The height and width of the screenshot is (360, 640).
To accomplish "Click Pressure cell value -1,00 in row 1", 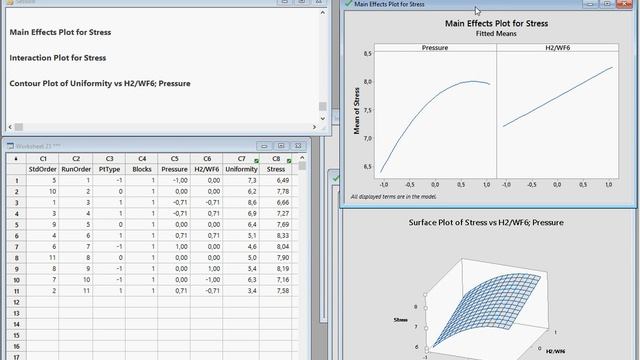I will click(174, 180).
